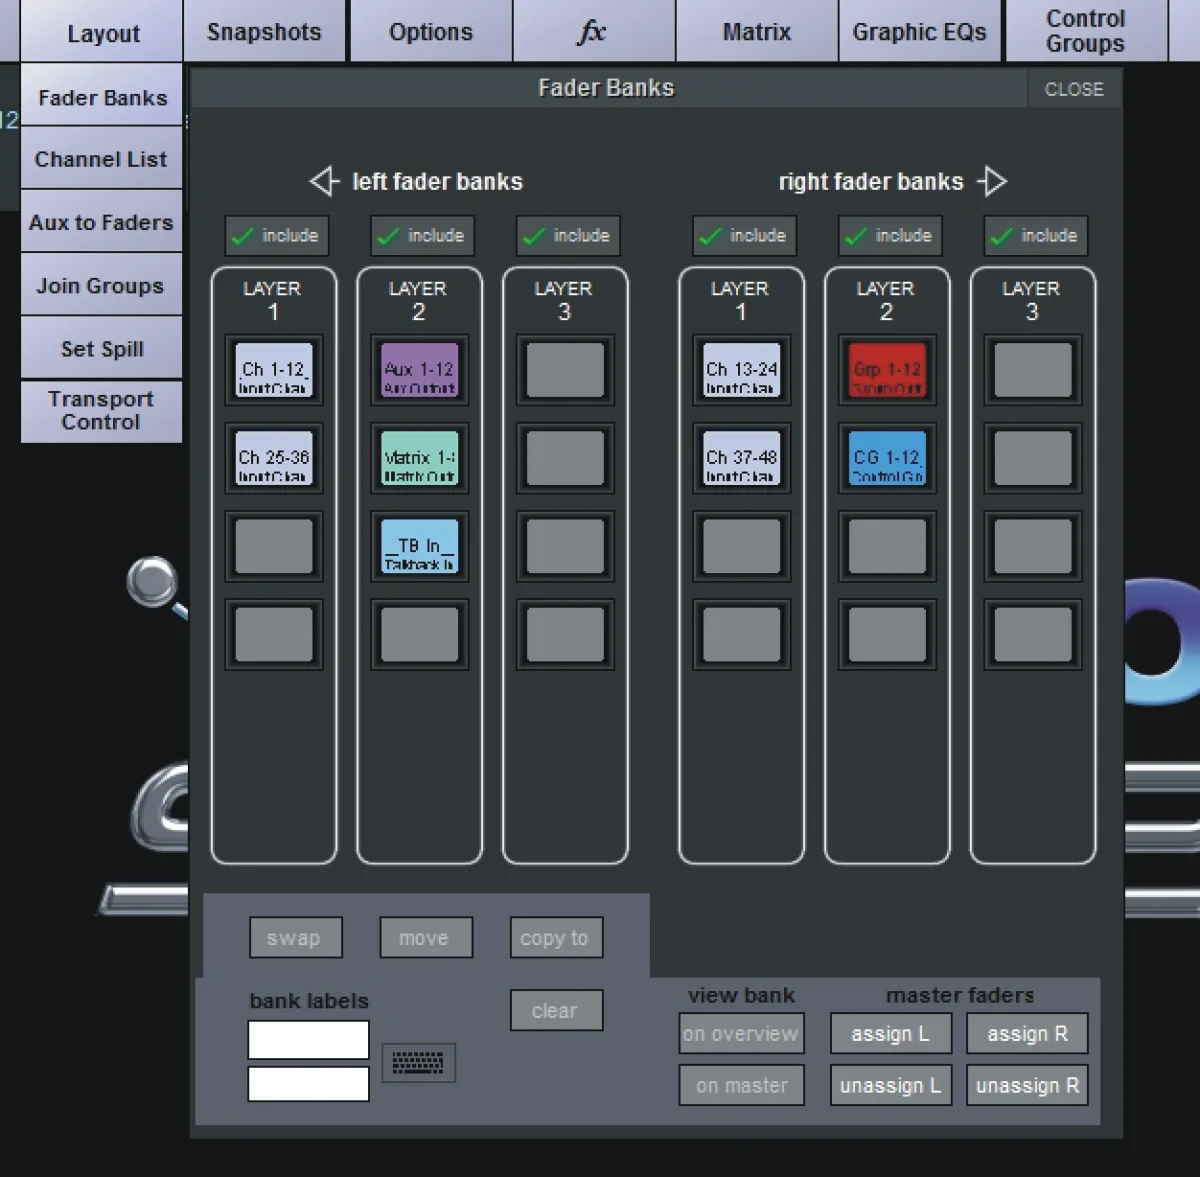The height and width of the screenshot is (1177, 1200).
Task: Click view bank on overview
Action: click(741, 1033)
